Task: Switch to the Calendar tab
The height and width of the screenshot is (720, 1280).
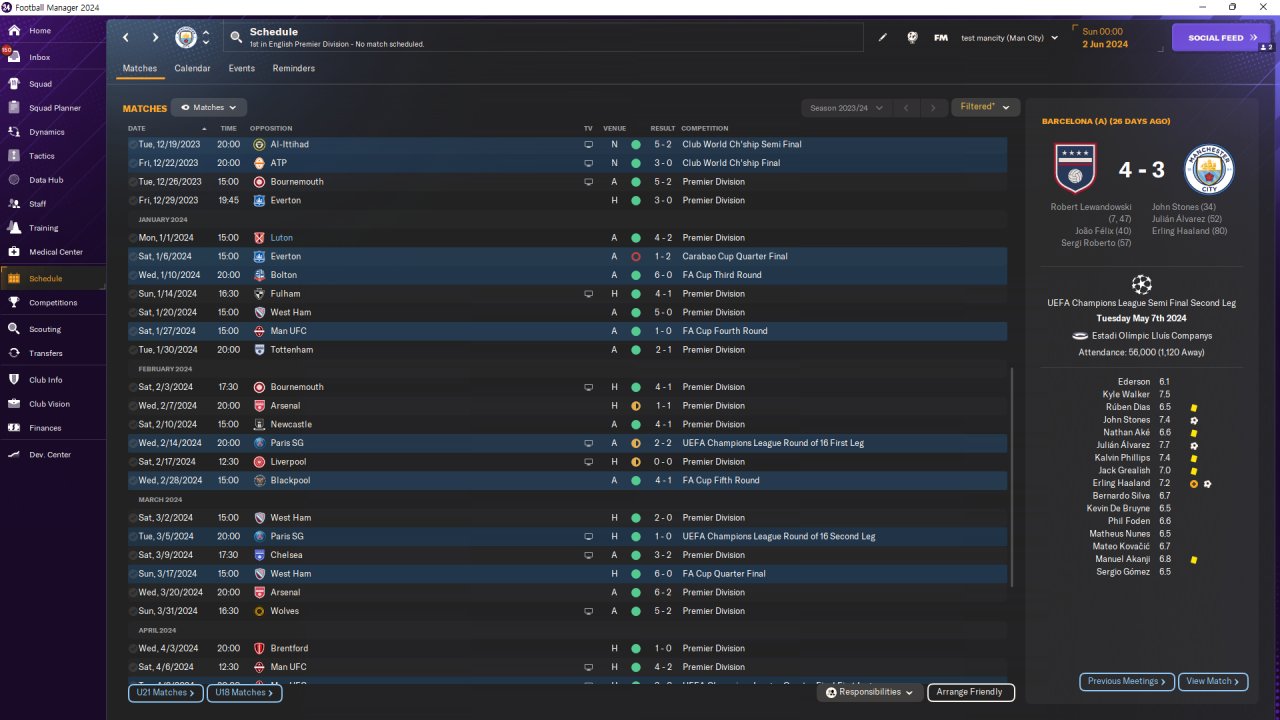Action: coord(192,69)
